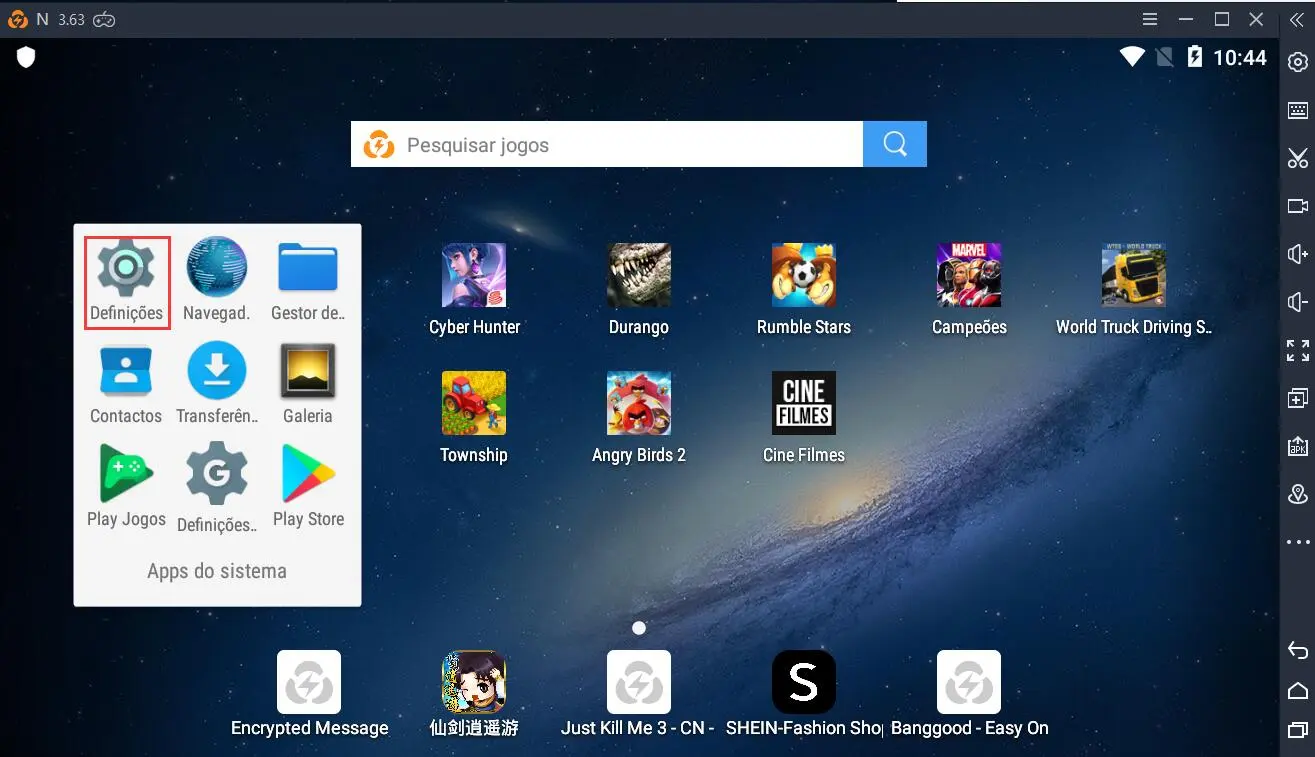This screenshot has height=757, width=1315.
Task: Click the Nox logo in search bar
Action: [378, 145]
